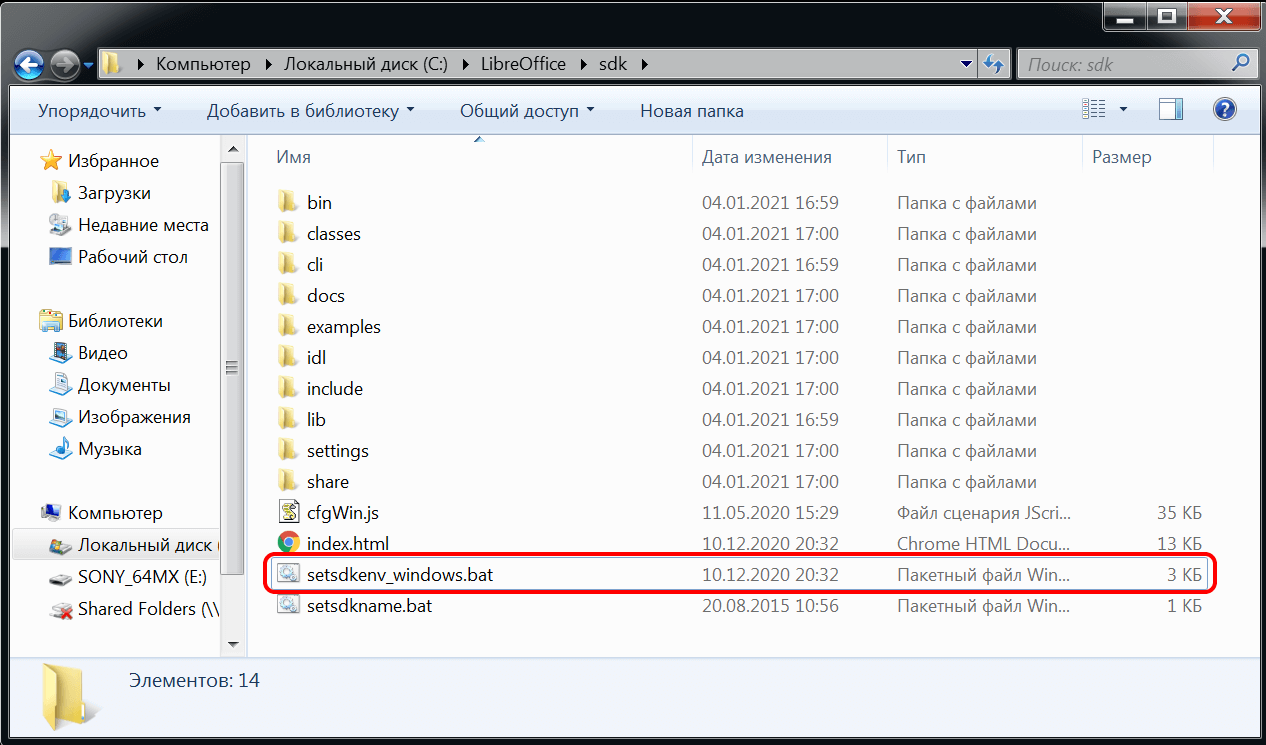Select the docs folder icon
This screenshot has height=745, width=1266.
pyautogui.click(x=288, y=295)
